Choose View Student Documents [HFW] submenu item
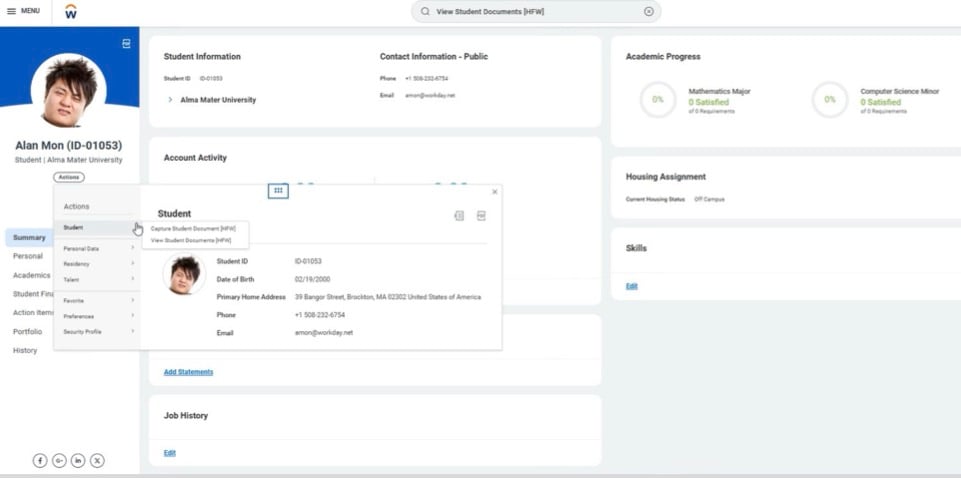This screenshot has width=961, height=478. point(191,240)
